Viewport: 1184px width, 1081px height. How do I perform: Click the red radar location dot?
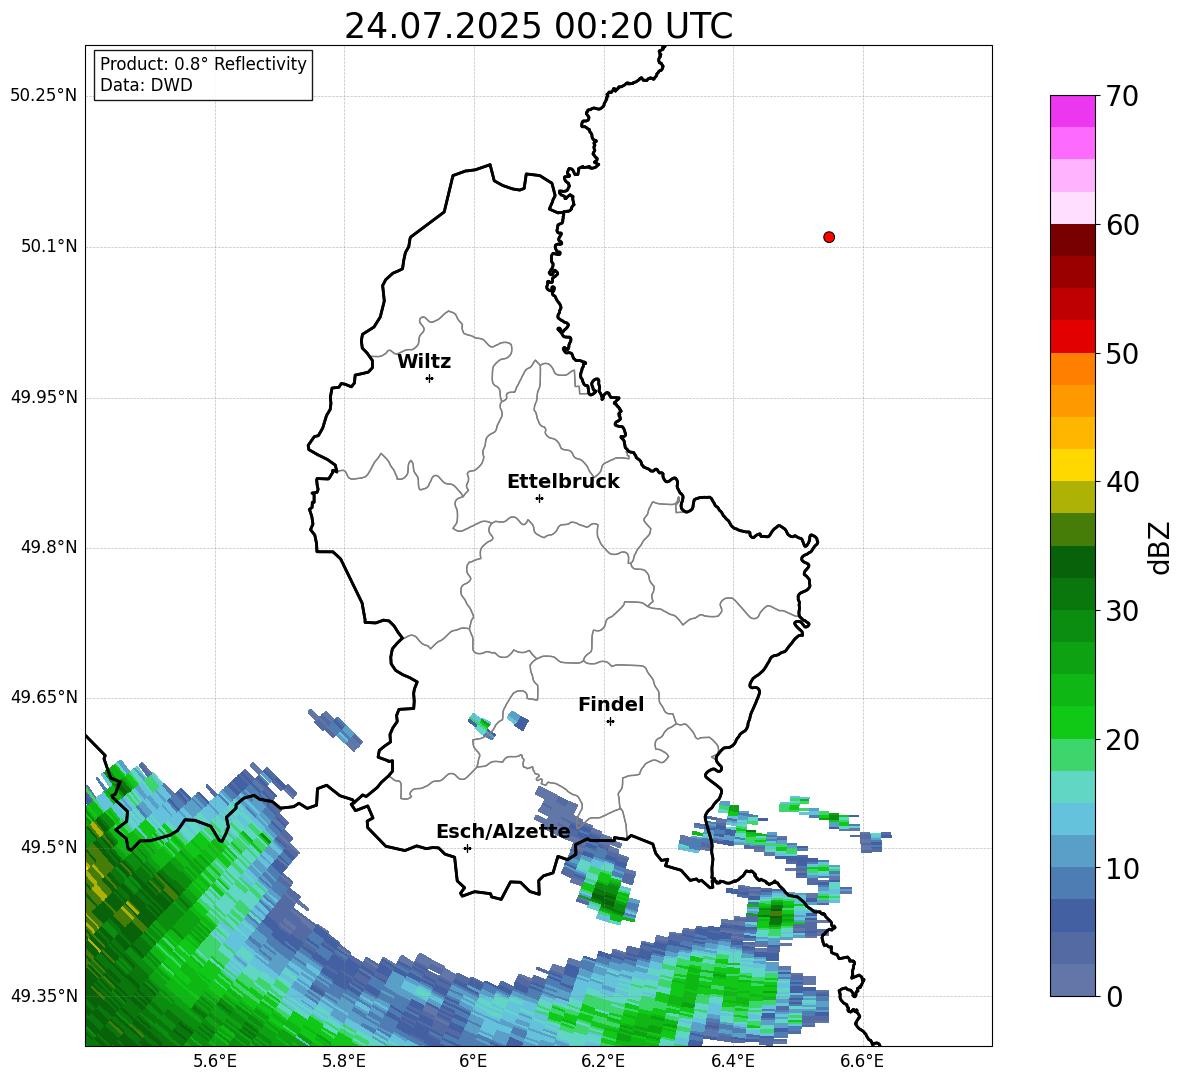coord(829,237)
